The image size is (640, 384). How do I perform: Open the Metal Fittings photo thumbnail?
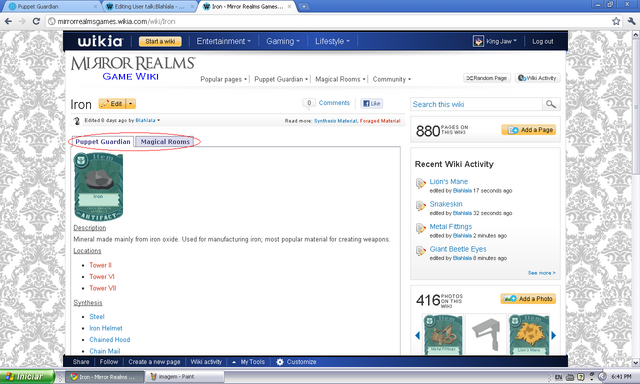click(443, 334)
